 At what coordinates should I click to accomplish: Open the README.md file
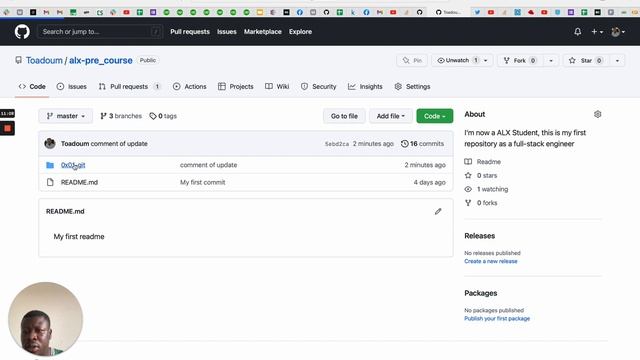pos(79,182)
